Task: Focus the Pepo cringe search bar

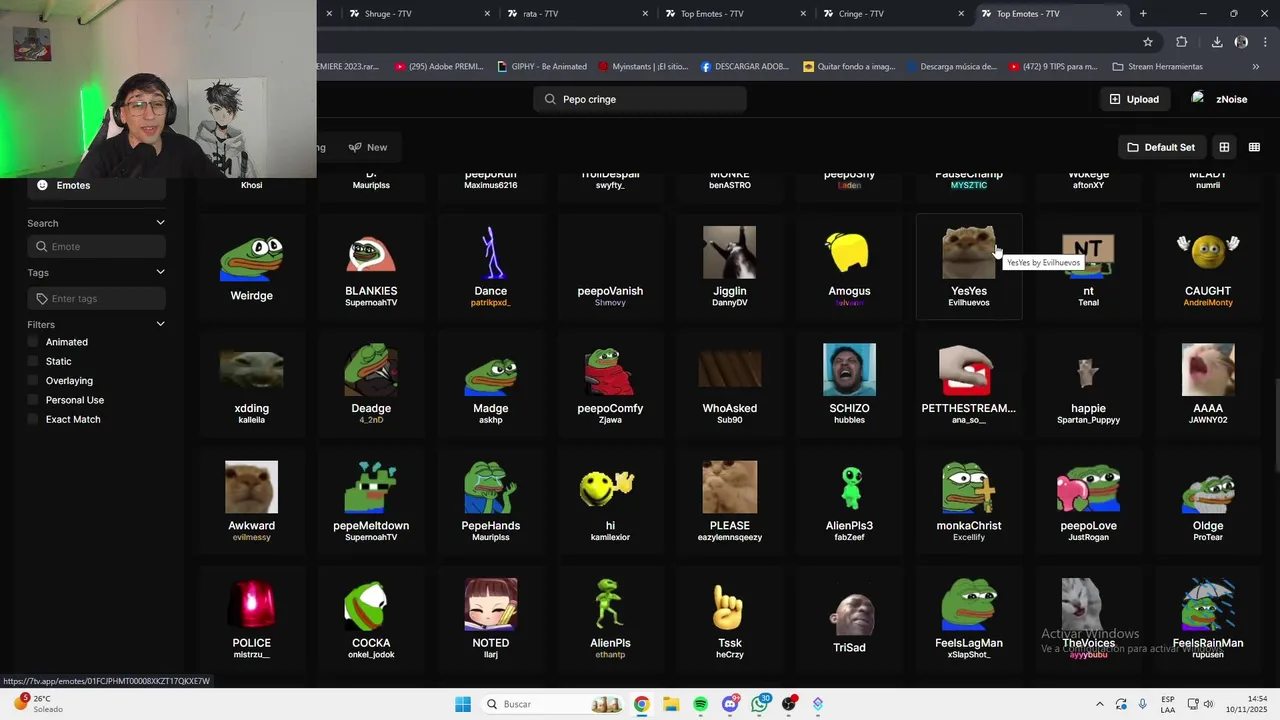Action: coord(640,99)
